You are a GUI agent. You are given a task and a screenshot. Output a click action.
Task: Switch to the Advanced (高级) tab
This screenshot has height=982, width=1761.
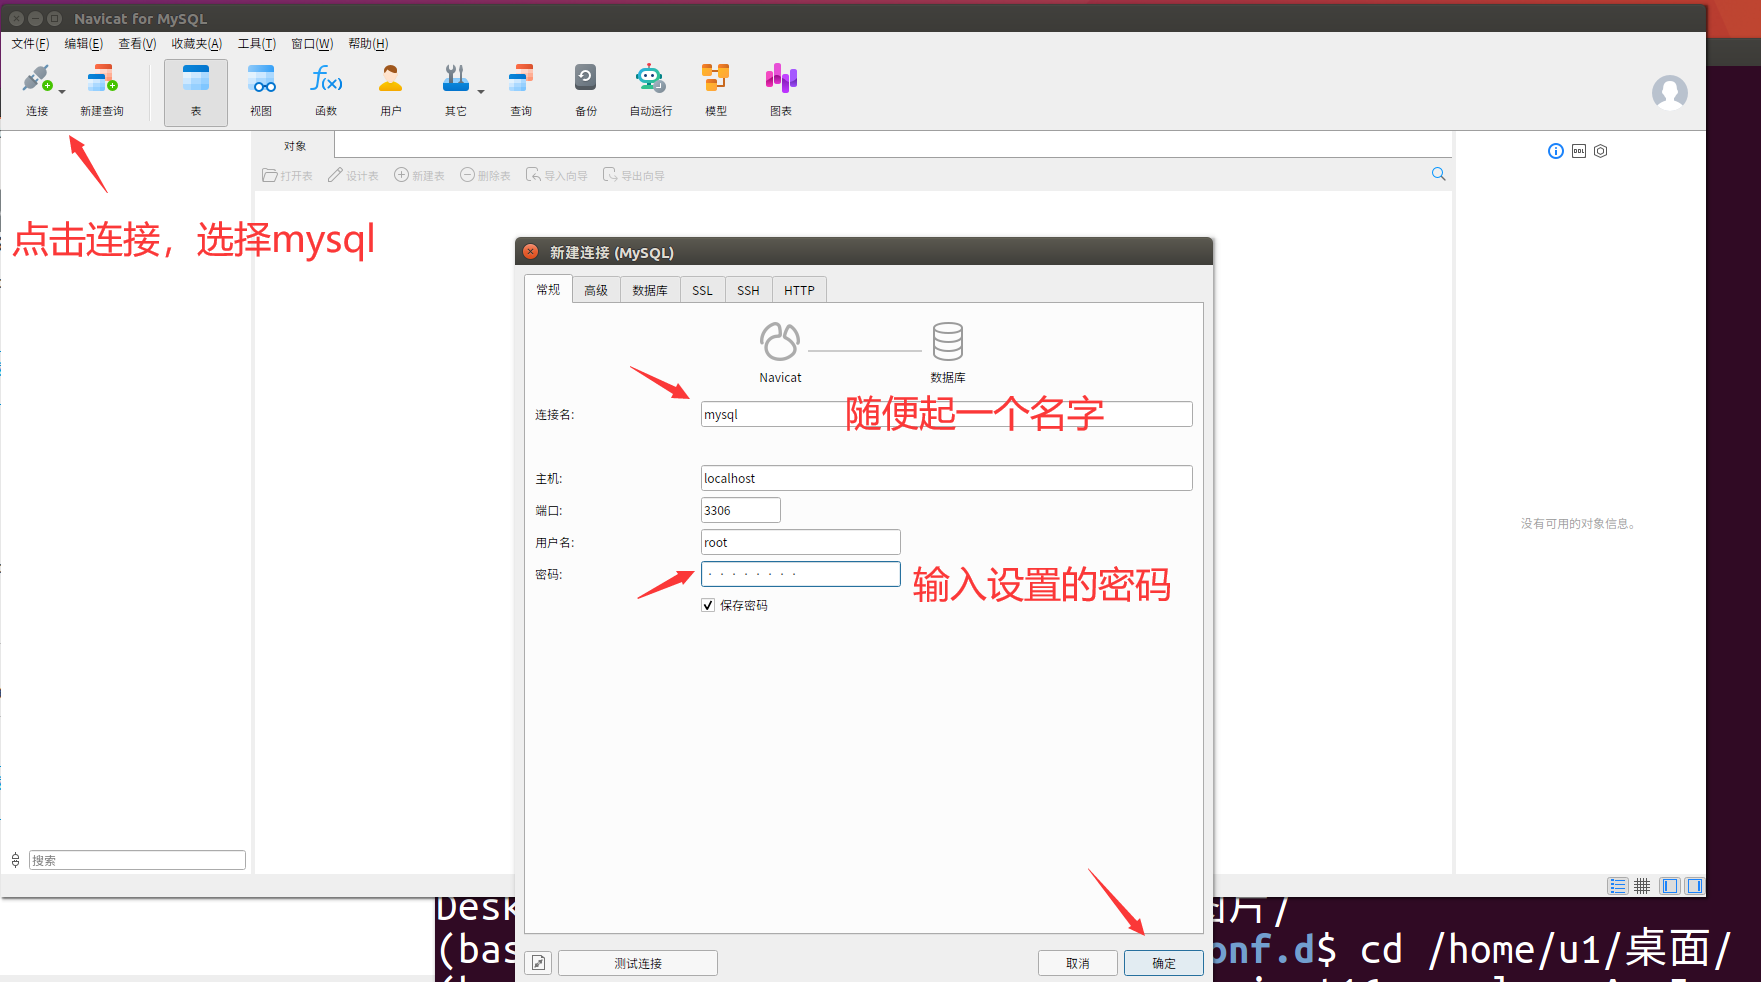coord(596,290)
